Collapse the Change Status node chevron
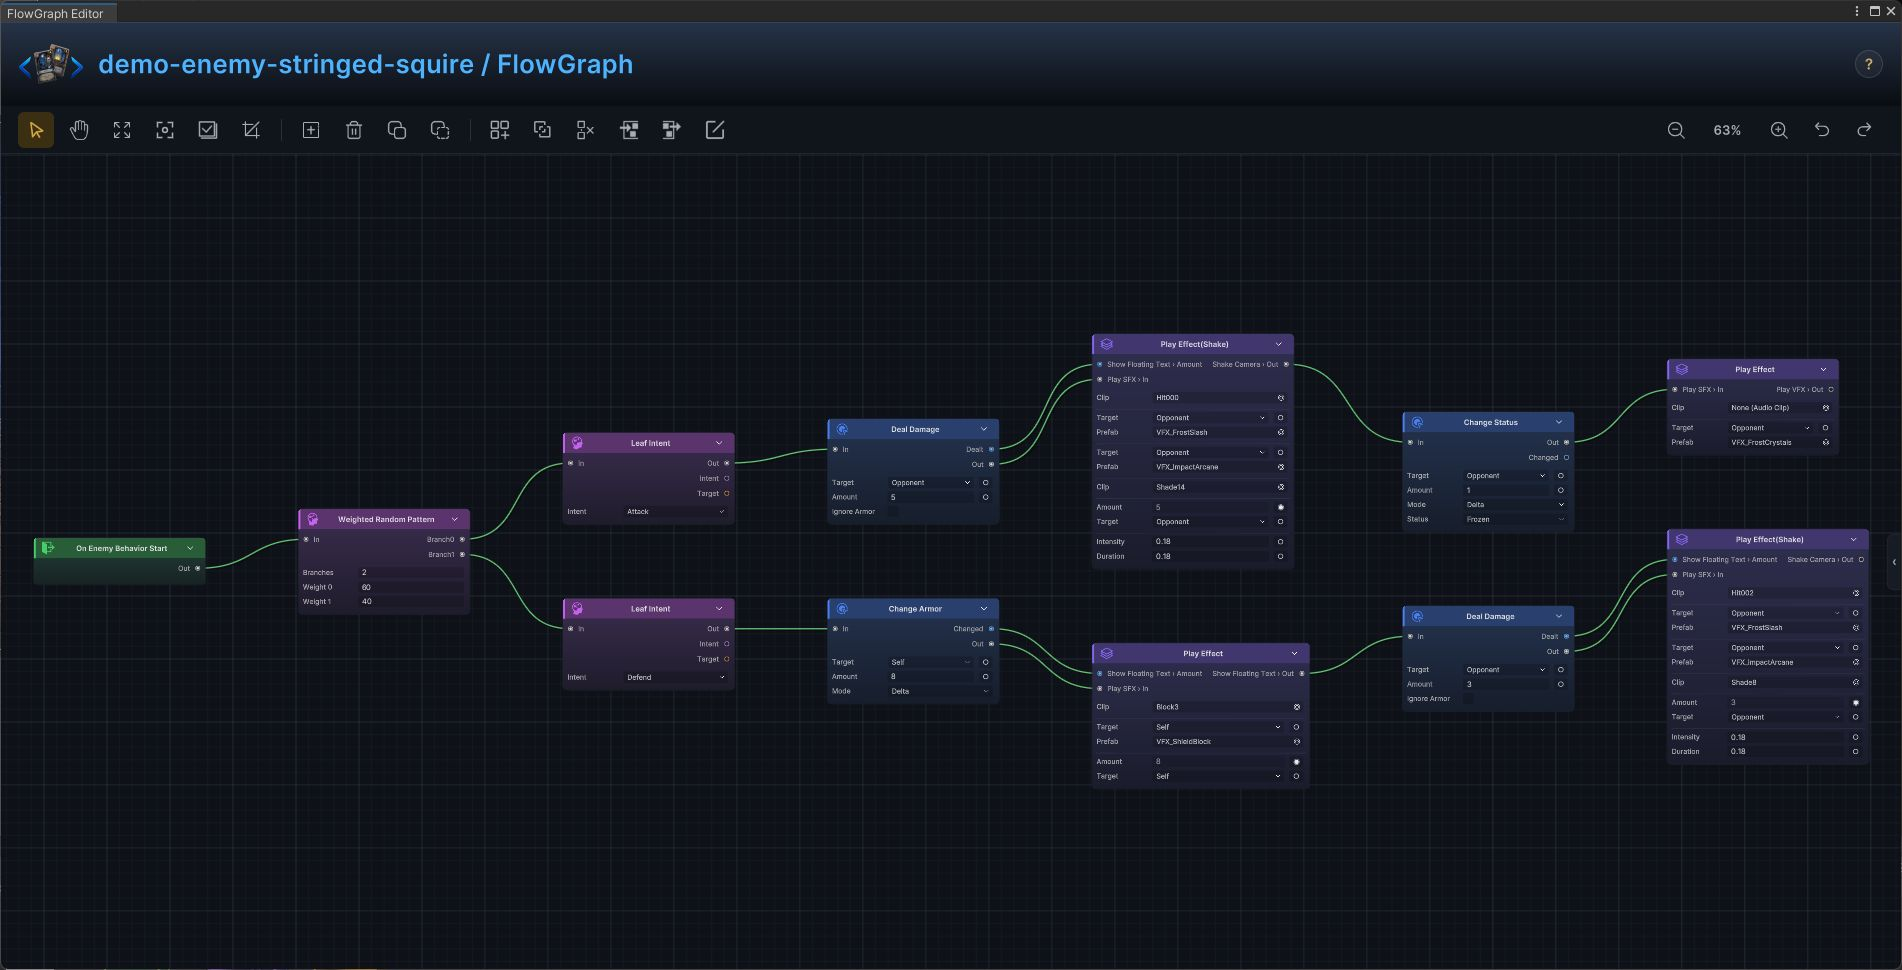This screenshot has height=970, width=1902. [1559, 422]
